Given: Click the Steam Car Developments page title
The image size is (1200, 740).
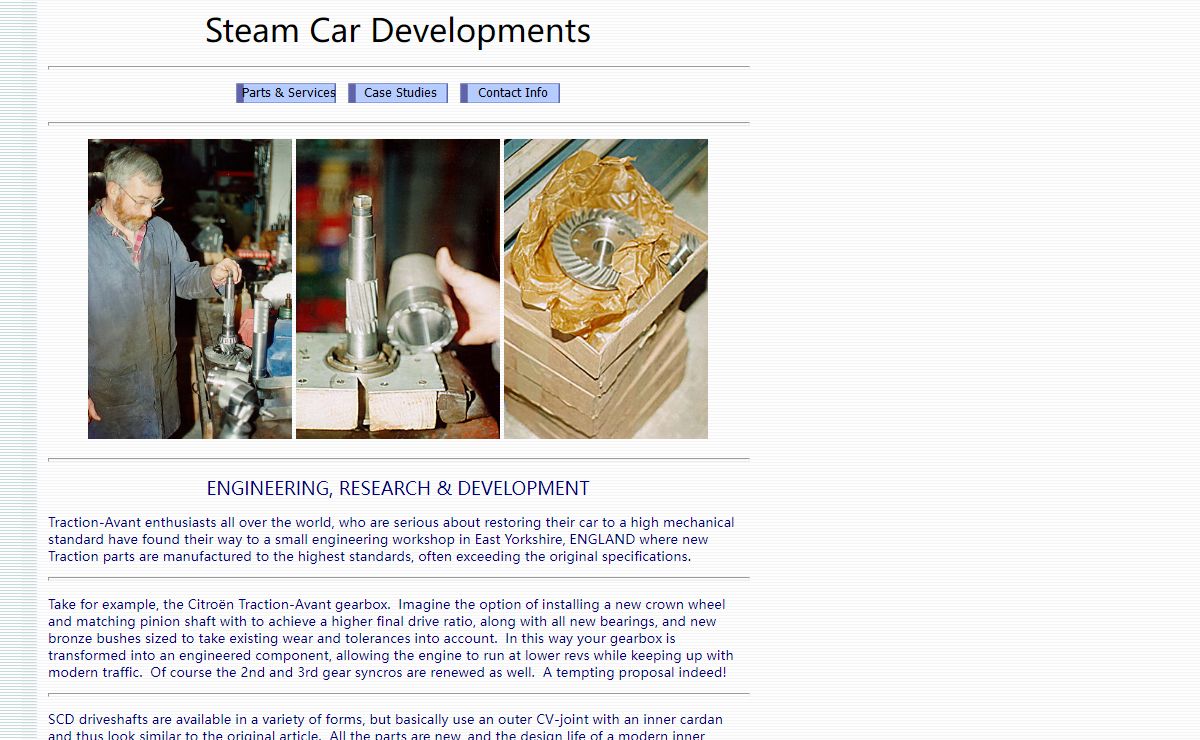Looking at the screenshot, I should 398,30.
